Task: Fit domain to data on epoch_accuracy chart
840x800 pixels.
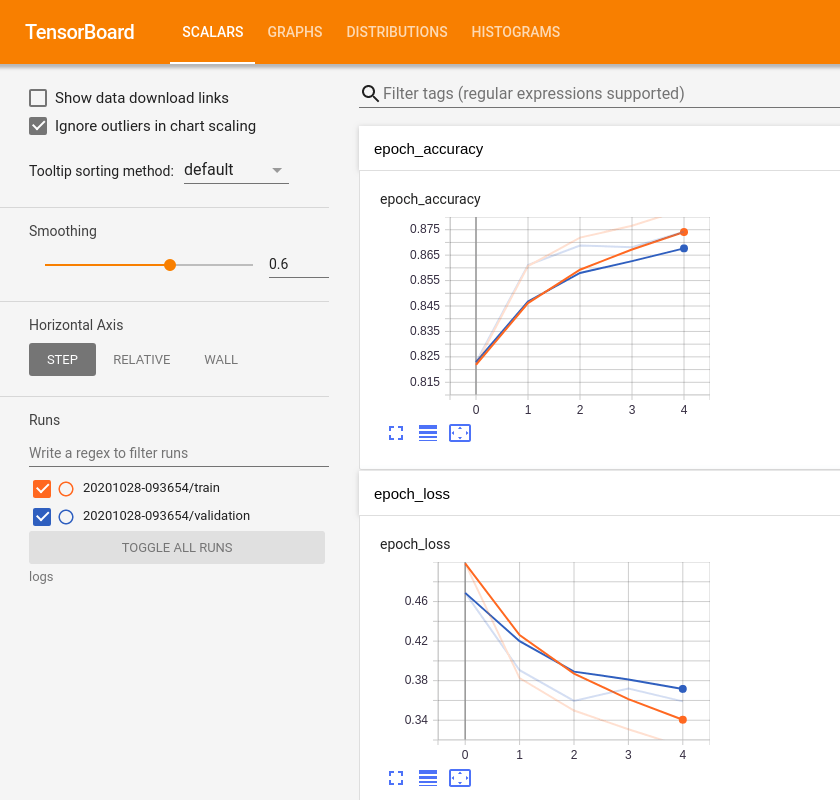Action: point(460,433)
